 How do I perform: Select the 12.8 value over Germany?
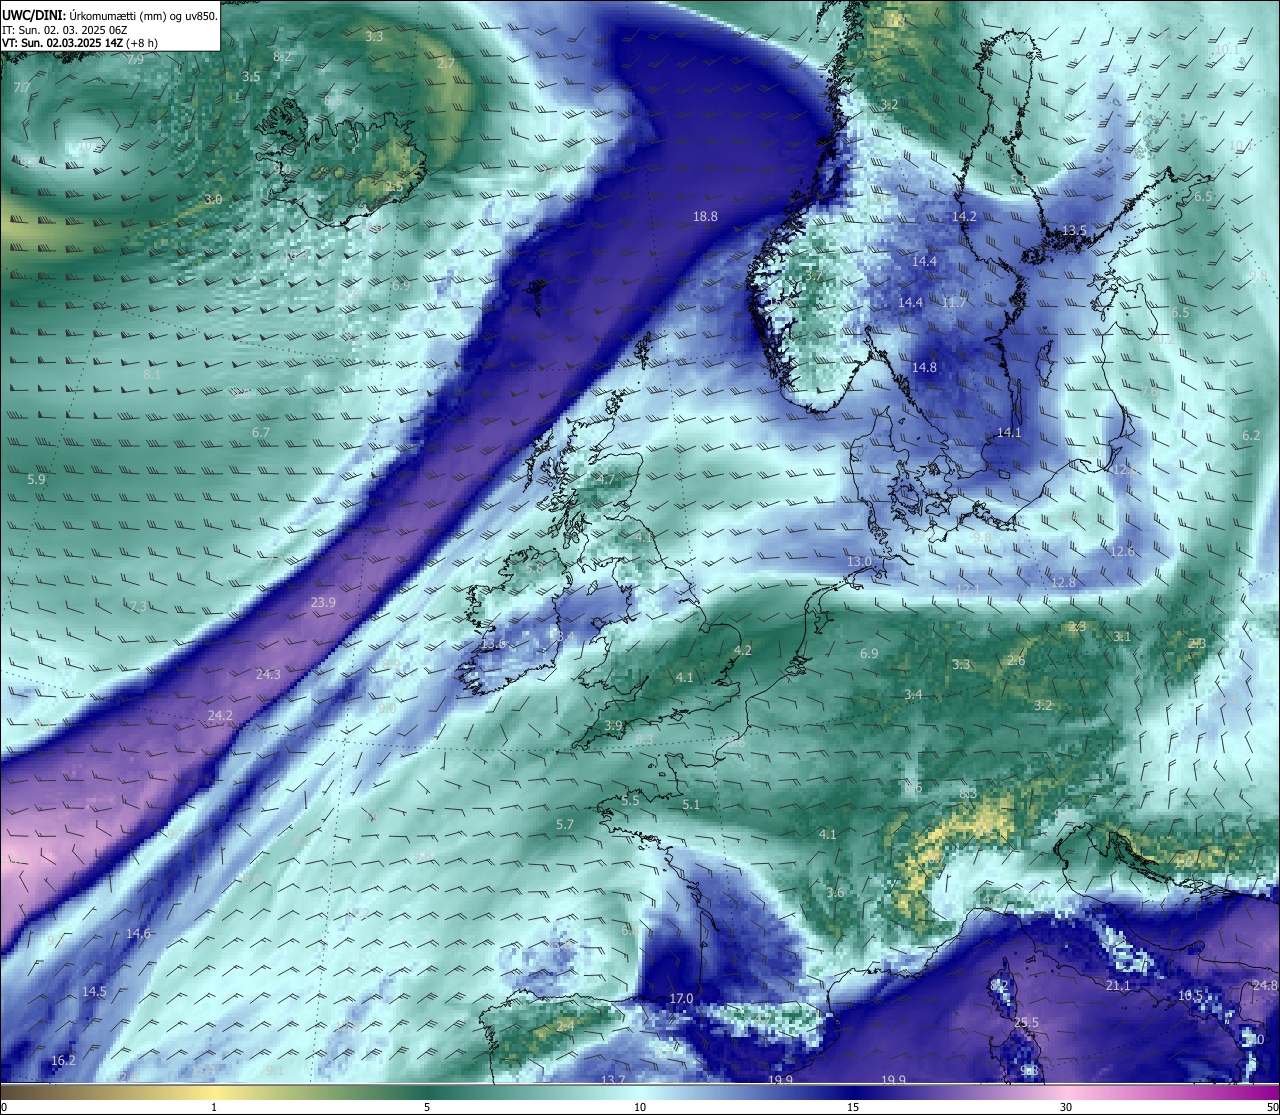[x=1063, y=582]
